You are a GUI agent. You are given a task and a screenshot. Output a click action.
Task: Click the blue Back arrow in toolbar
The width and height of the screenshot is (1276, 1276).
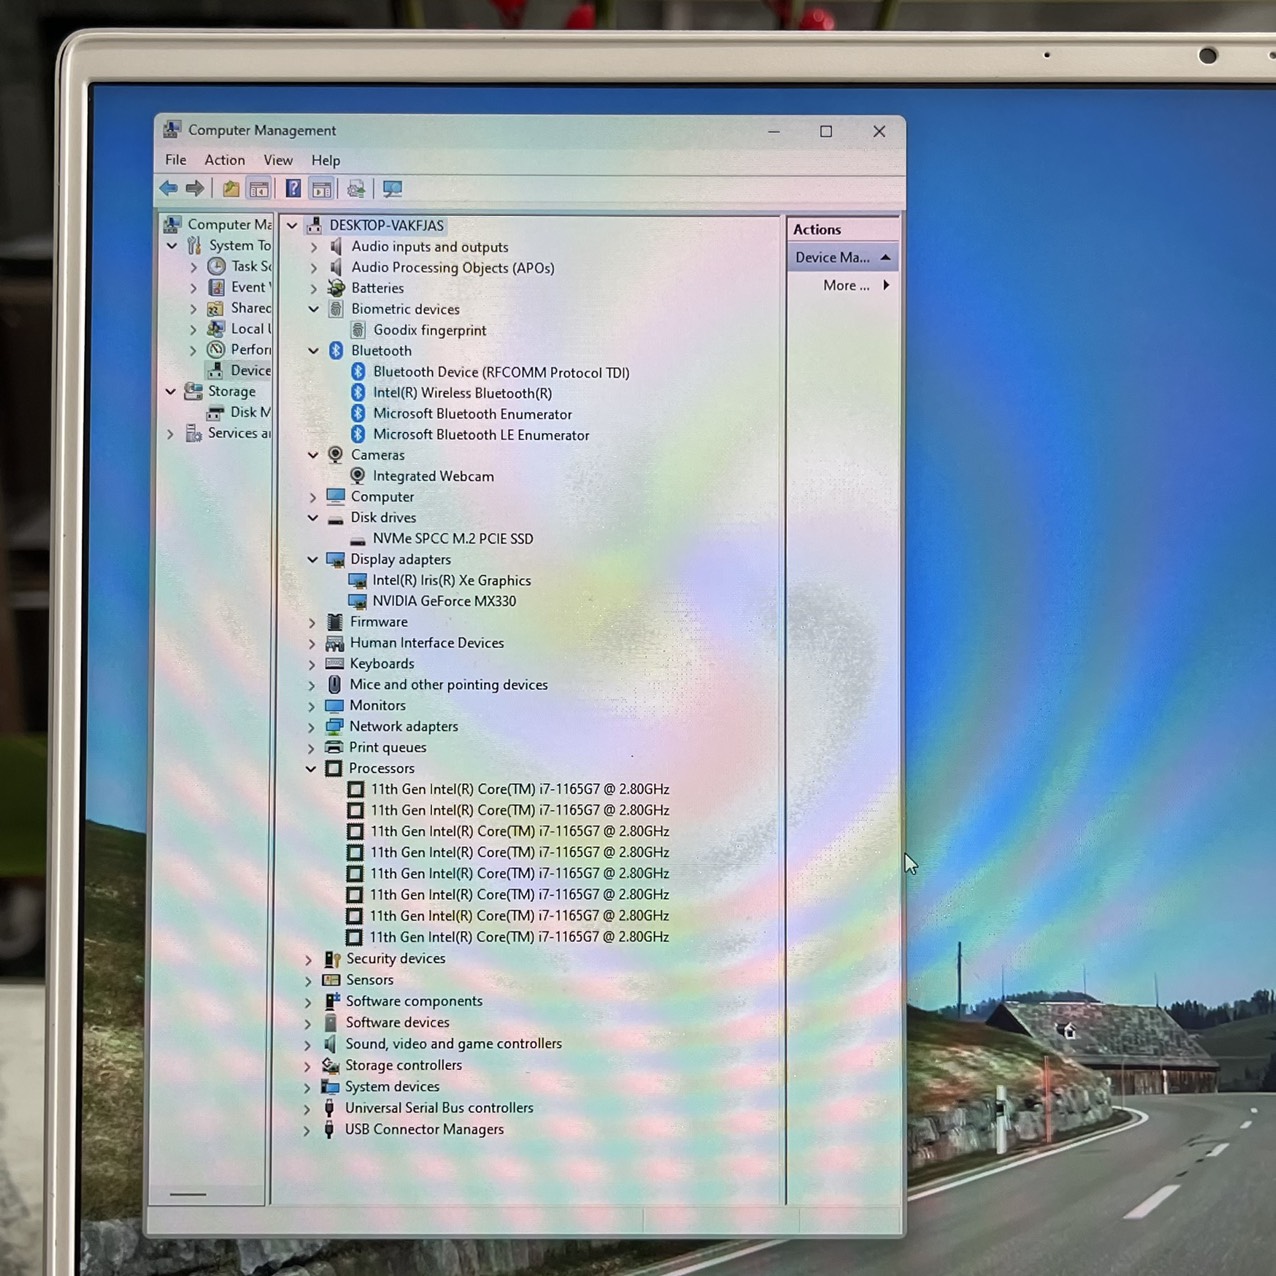169,188
